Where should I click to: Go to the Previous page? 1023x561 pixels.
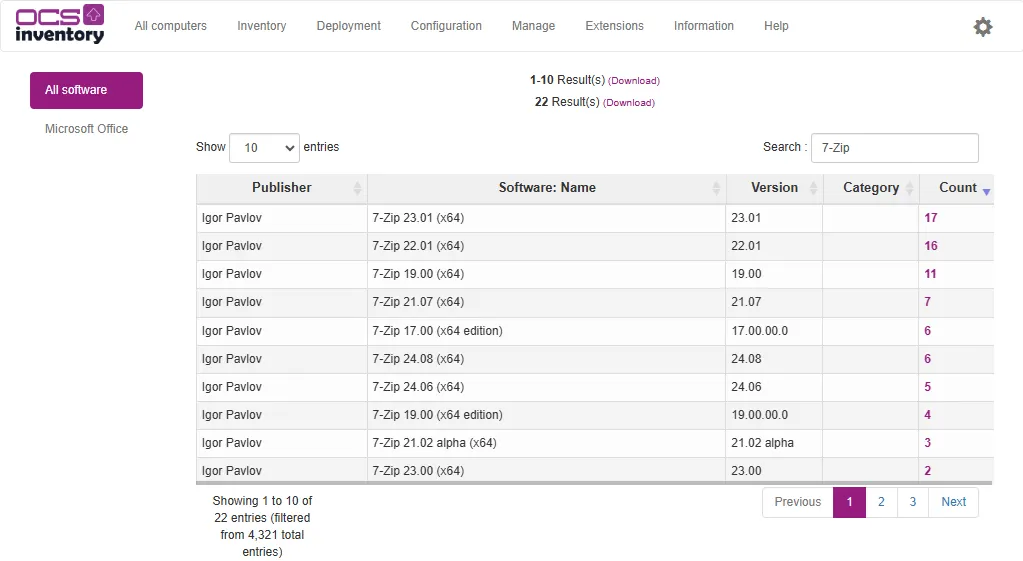click(797, 502)
